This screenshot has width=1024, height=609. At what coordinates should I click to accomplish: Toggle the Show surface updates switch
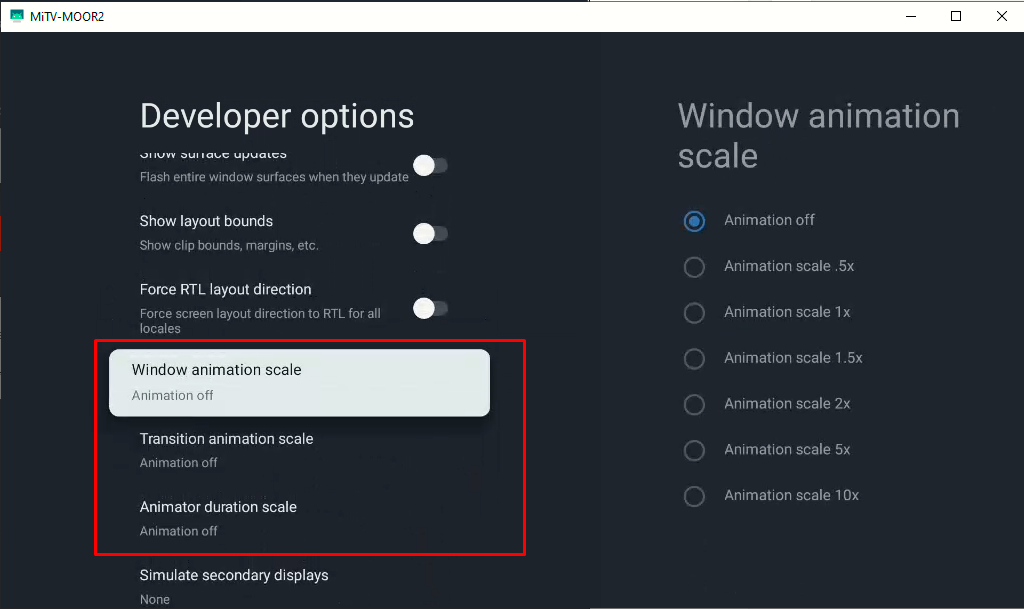click(430, 165)
